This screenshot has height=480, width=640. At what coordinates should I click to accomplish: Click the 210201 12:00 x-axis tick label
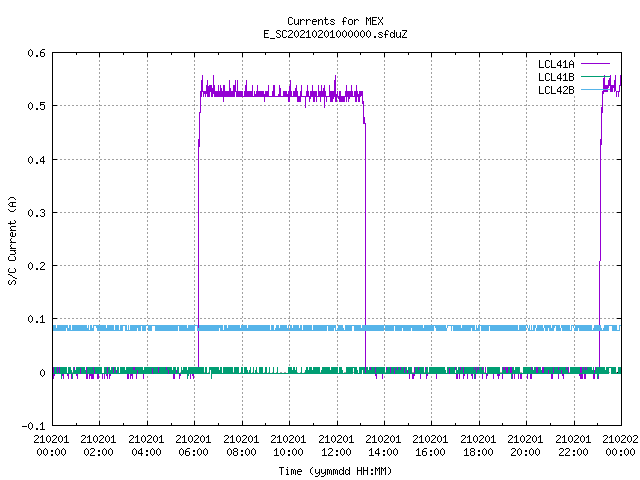tap(336, 446)
